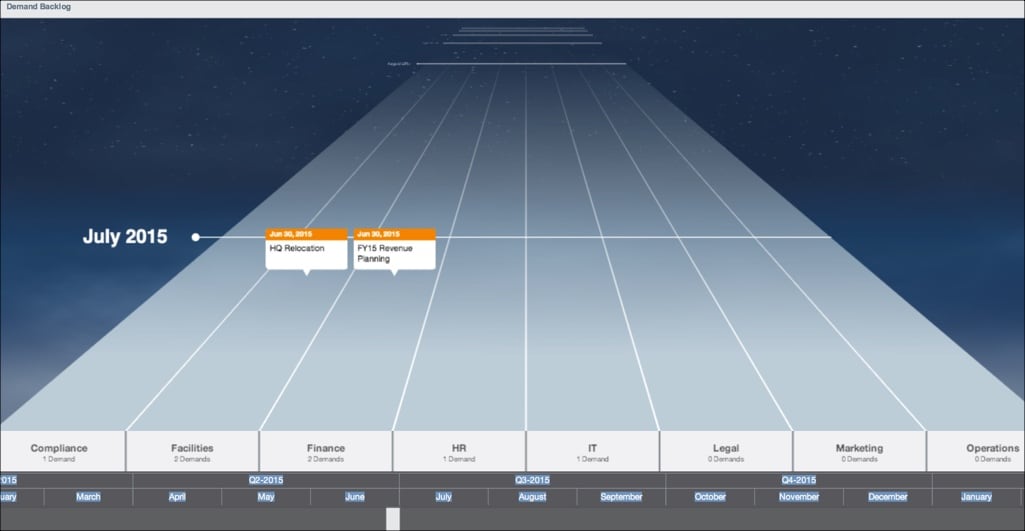Select October on the month timeline
Image resolution: width=1025 pixels, height=531 pixels.
[x=710, y=497]
